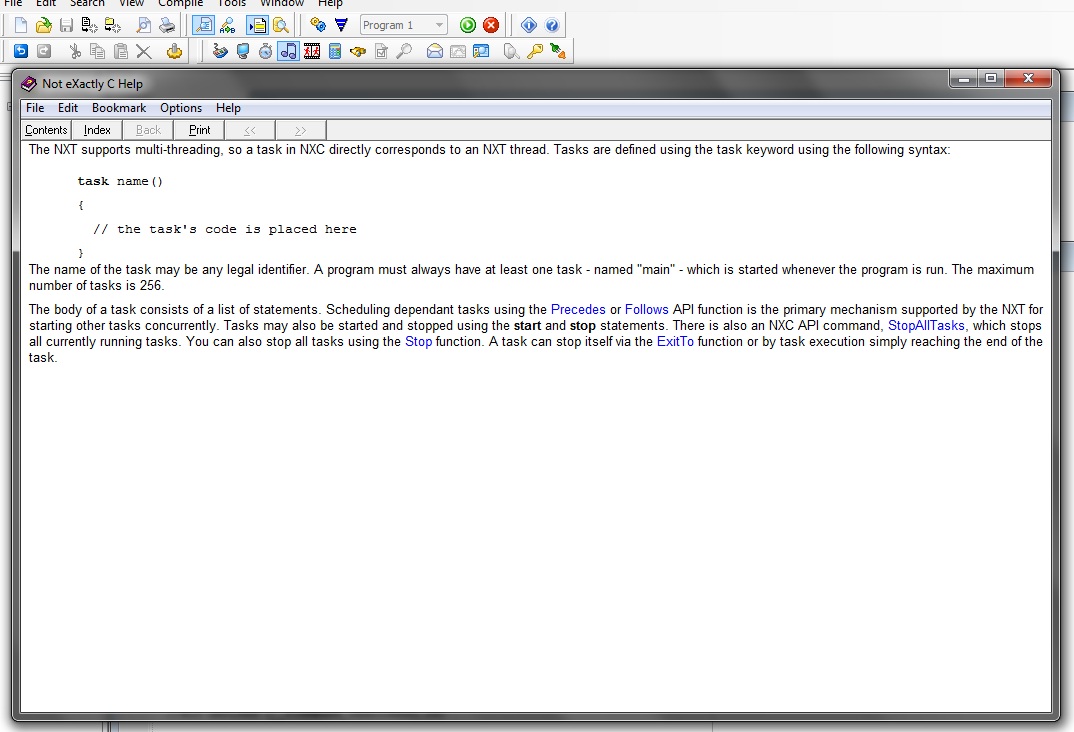Open the Compile menu in the main menu bar
This screenshot has width=1074, height=732.
[x=180, y=4]
